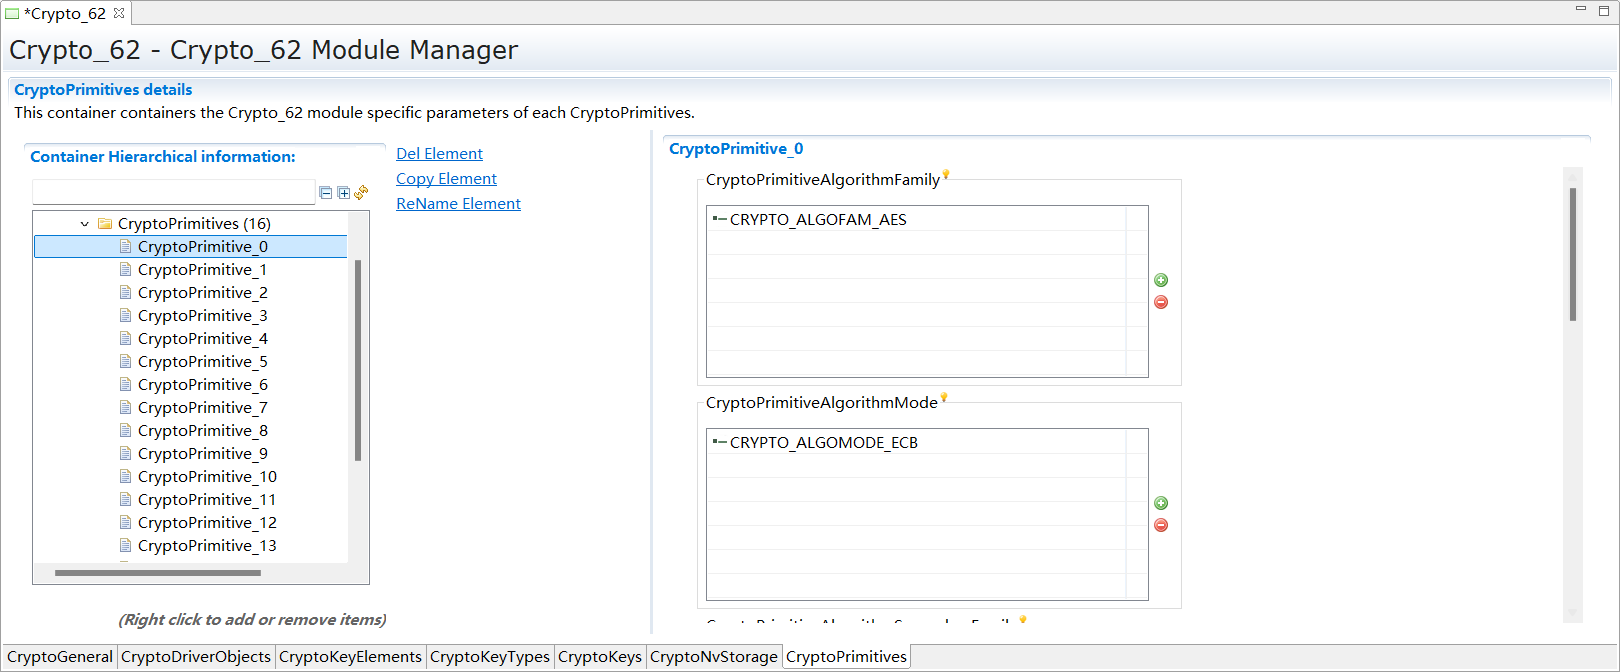Image resolution: width=1620 pixels, height=672 pixels.
Task: Select CryptoPrimitive_5 in the tree
Action: tap(202, 362)
